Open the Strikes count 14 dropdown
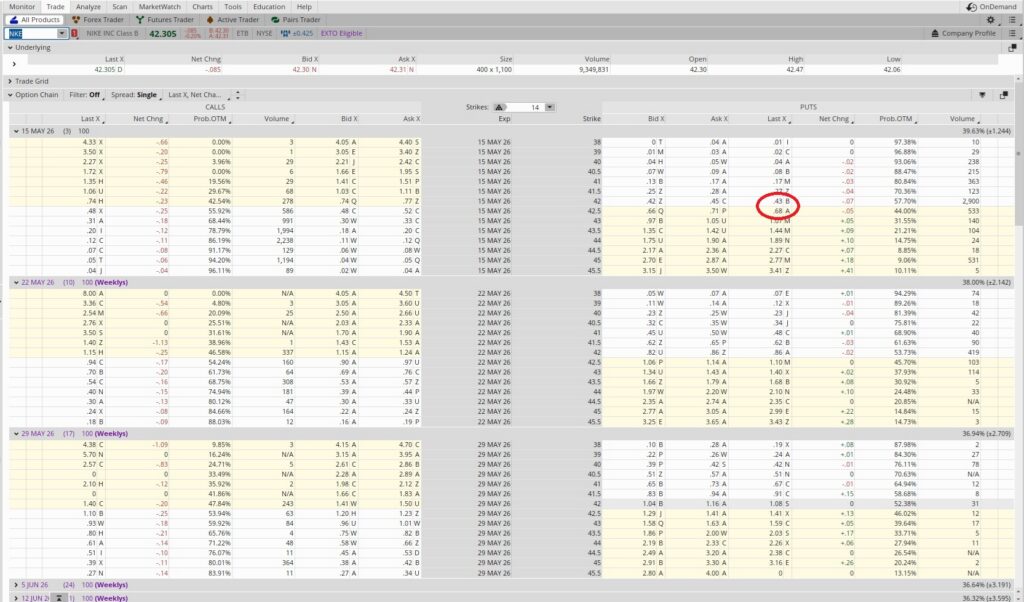 (x=550, y=107)
